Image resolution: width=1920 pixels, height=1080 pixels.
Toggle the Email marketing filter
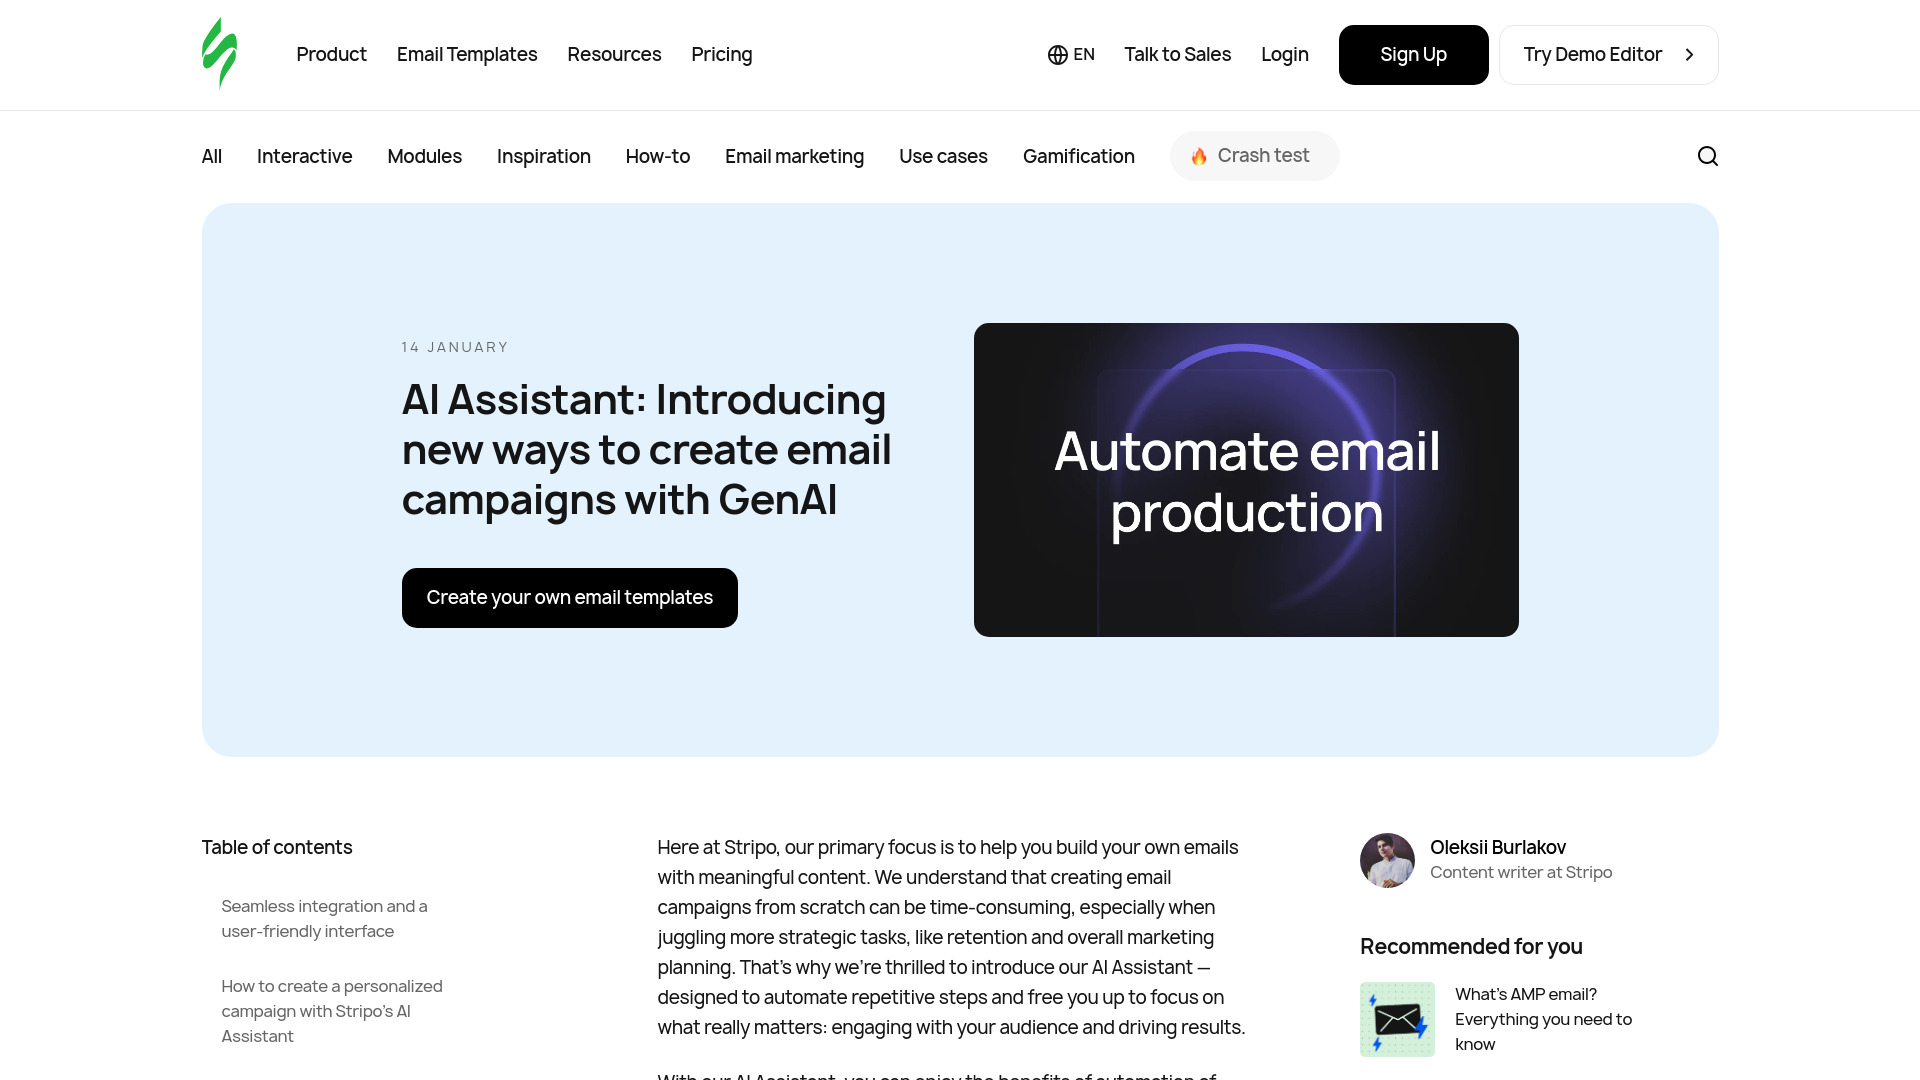[x=794, y=154]
